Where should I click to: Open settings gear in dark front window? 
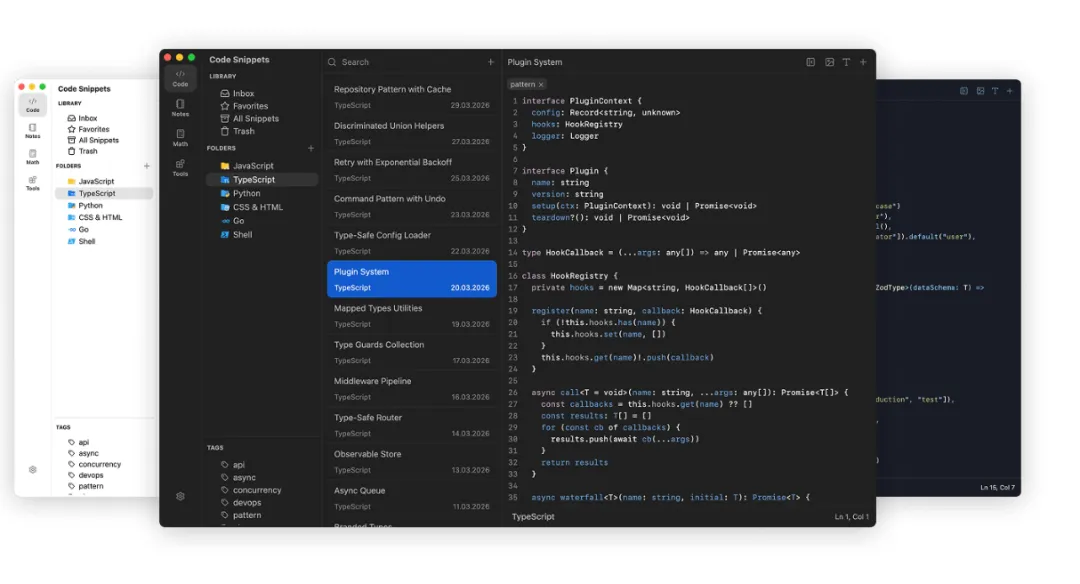pyautogui.click(x=180, y=497)
